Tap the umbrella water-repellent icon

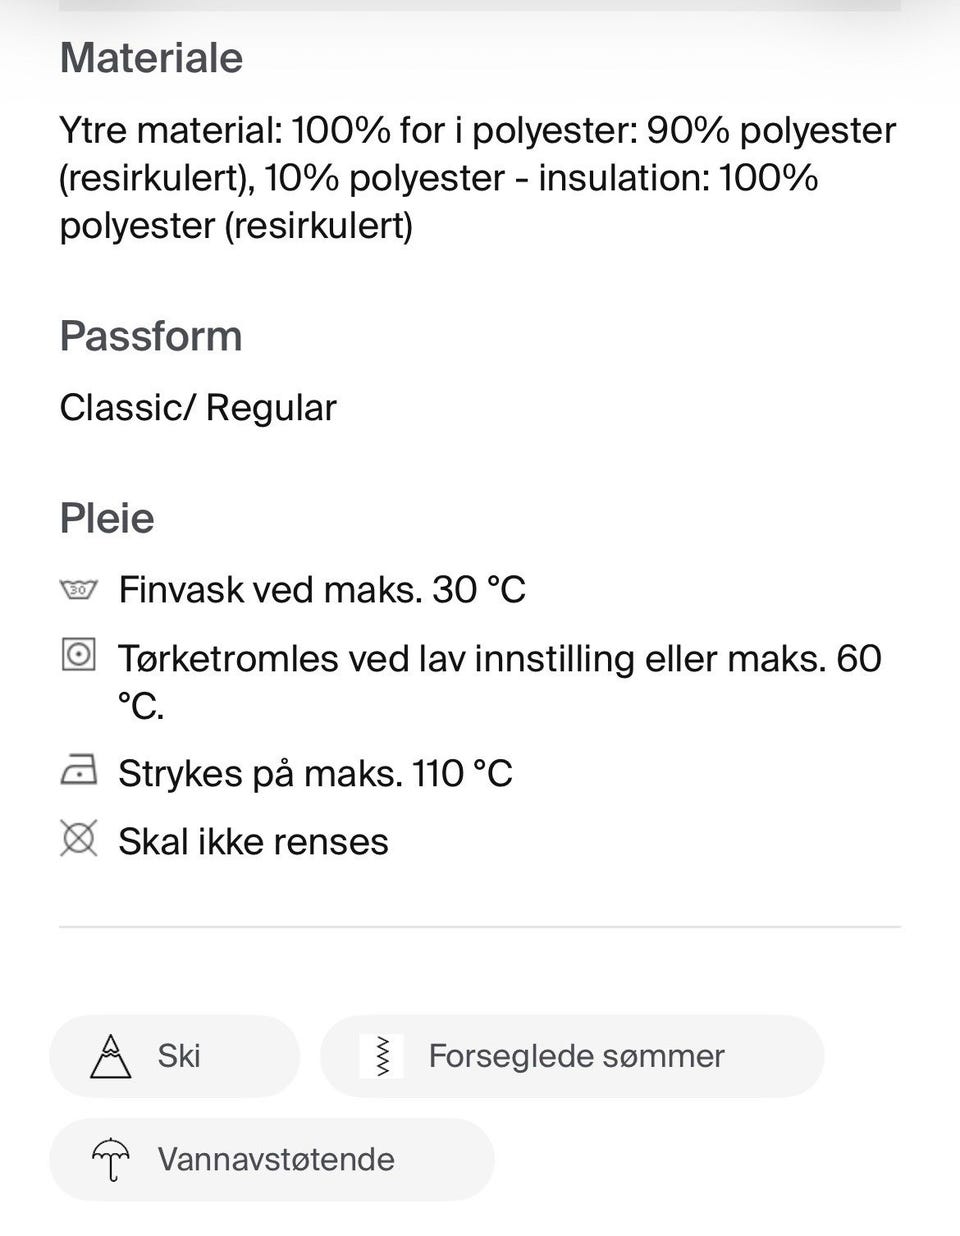110,1159
